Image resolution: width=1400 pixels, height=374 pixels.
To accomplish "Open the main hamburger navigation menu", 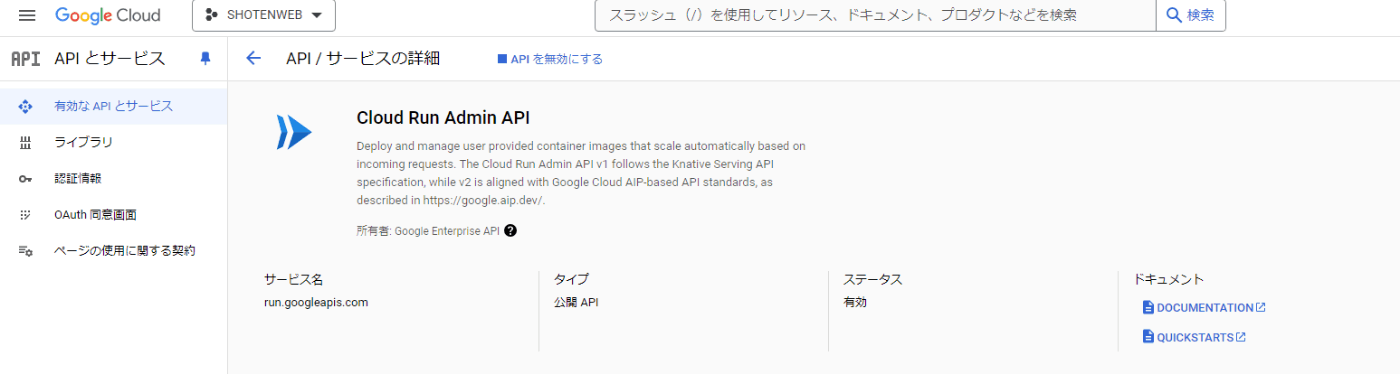I will click(27, 16).
